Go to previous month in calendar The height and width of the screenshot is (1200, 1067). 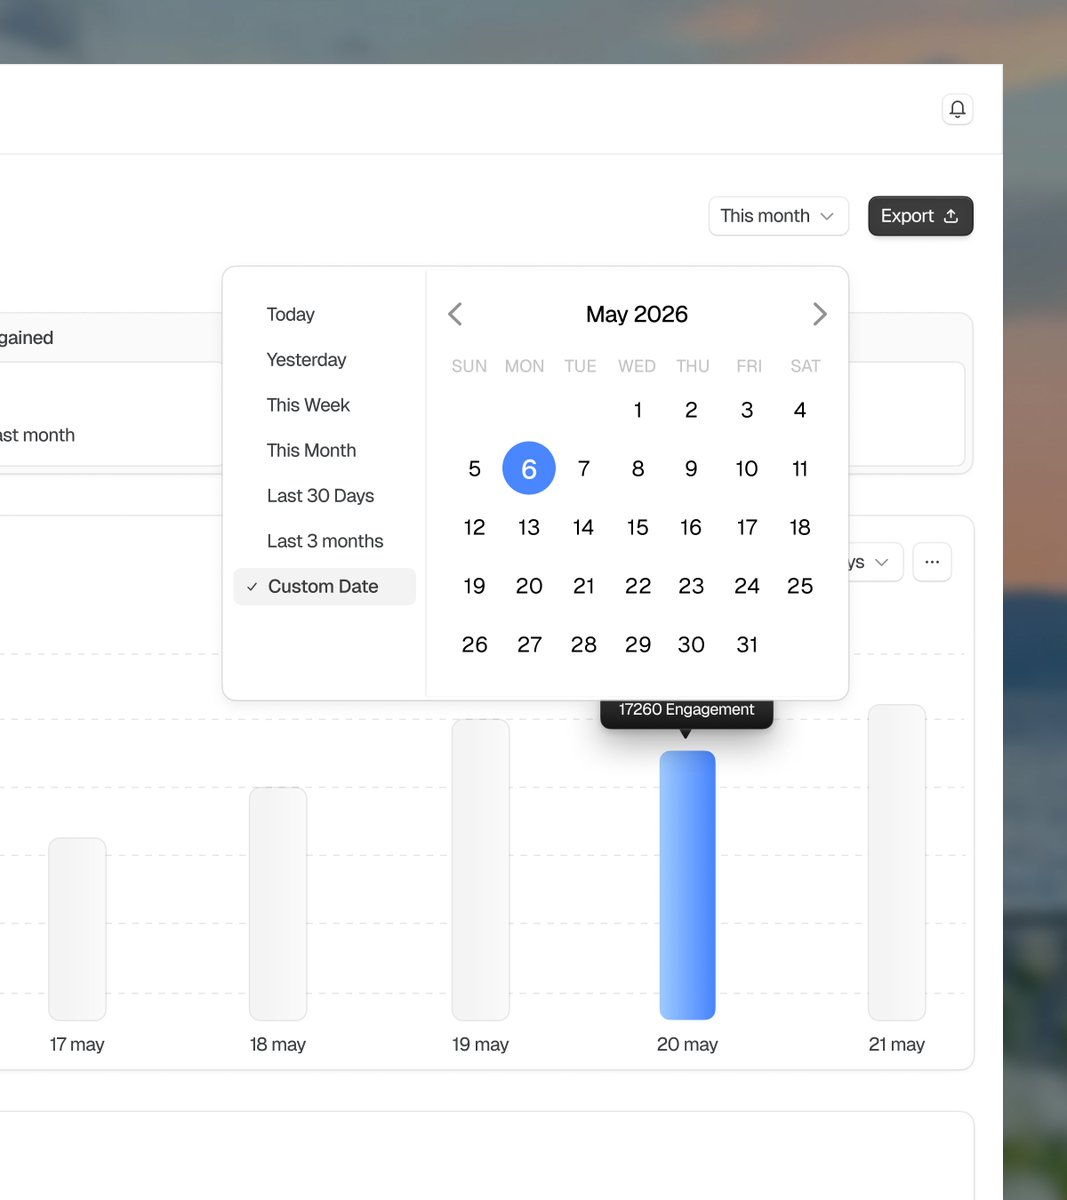pos(455,314)
